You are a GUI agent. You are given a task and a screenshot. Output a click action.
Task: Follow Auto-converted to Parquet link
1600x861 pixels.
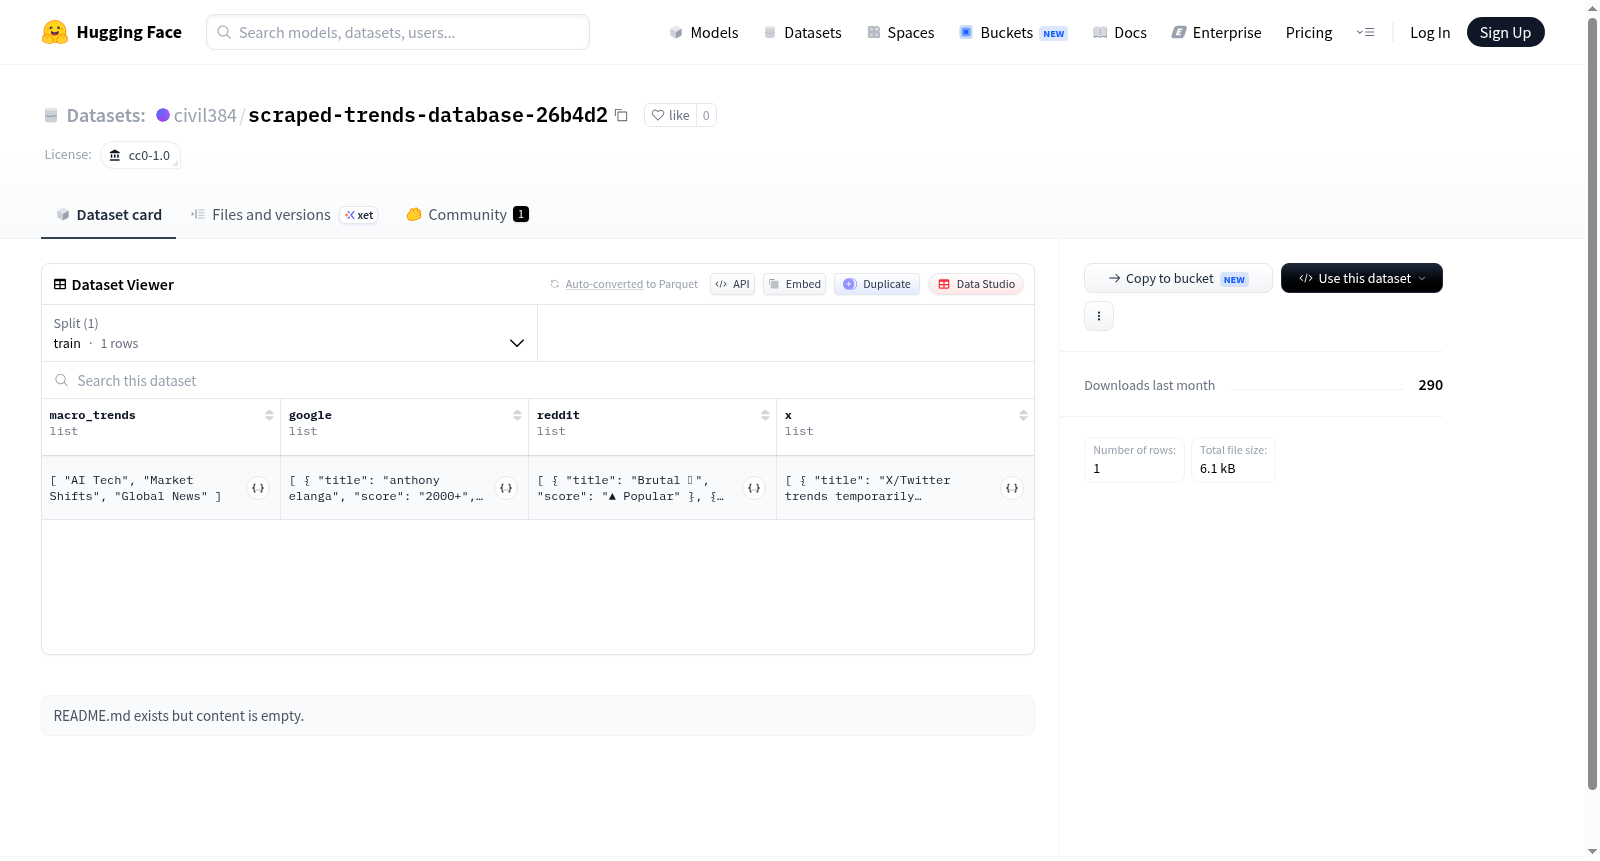[x=604, y=284]
